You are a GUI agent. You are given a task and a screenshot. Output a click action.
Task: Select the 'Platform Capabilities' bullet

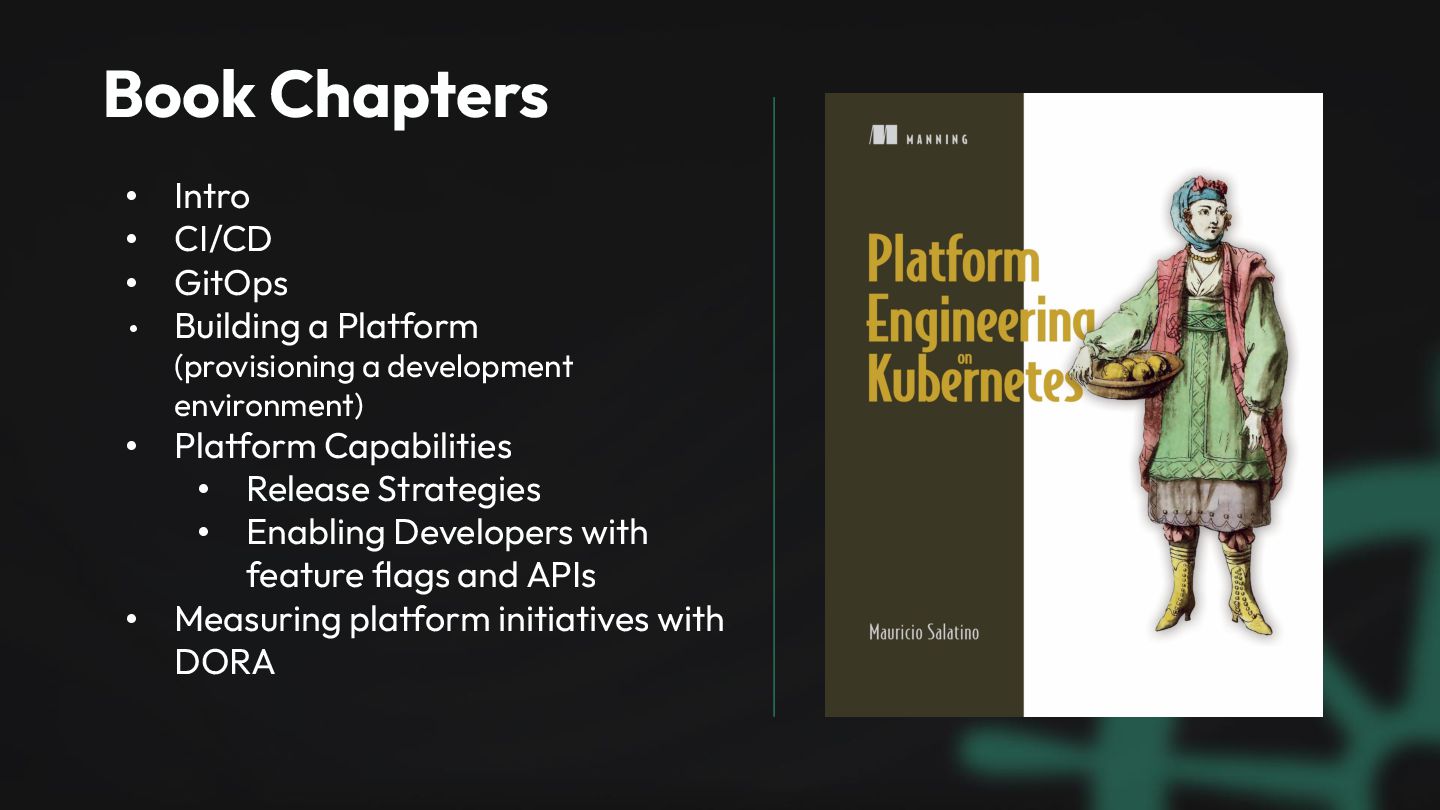click(343, 445)
